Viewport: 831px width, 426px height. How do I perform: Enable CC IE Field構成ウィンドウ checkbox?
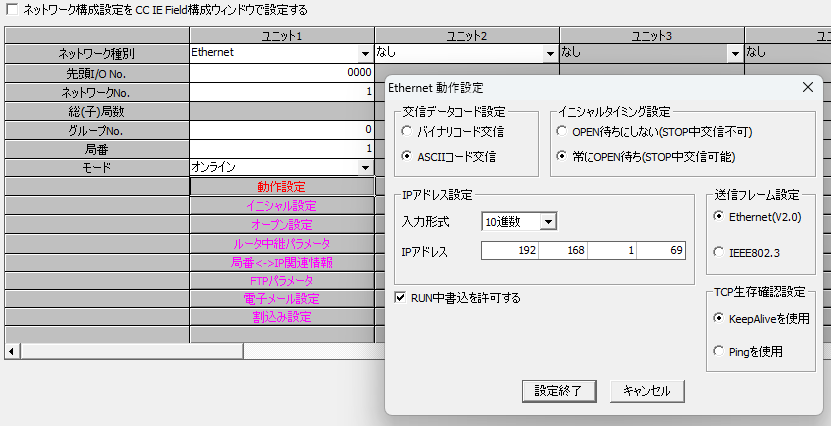(x=12, y=9)
